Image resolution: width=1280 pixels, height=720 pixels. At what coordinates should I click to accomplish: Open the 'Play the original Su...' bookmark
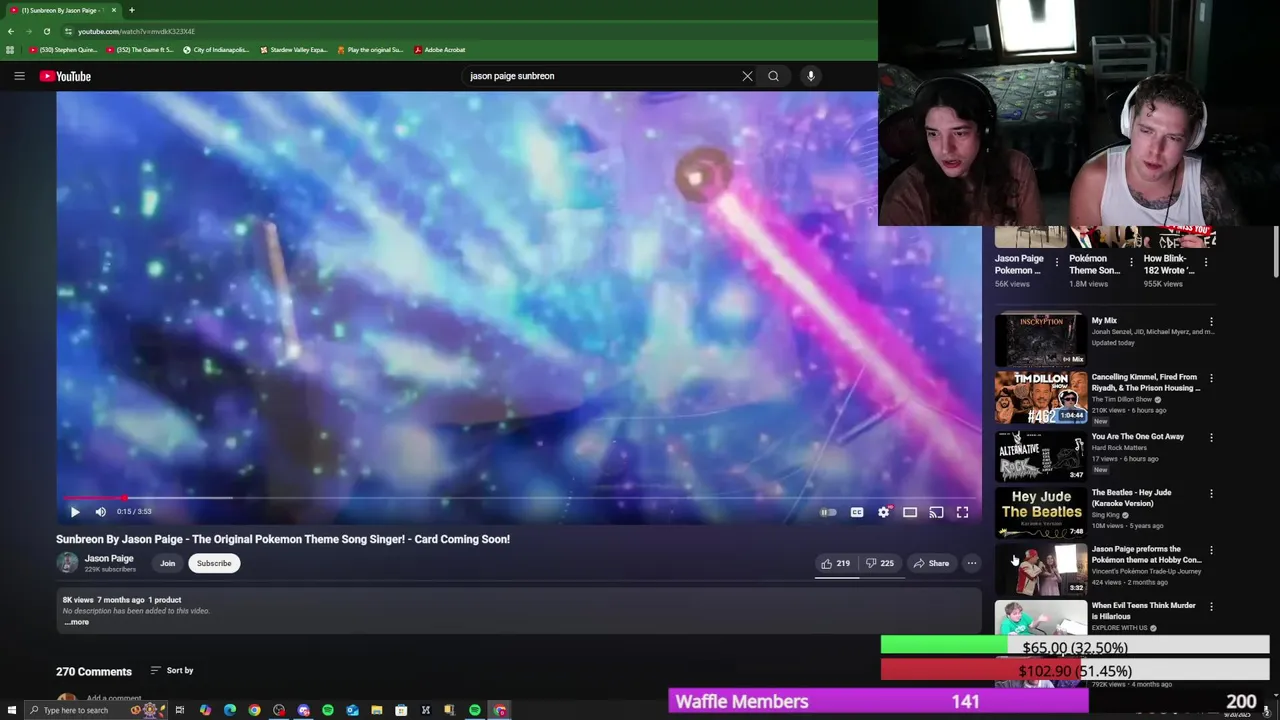[x=370, y=49]
